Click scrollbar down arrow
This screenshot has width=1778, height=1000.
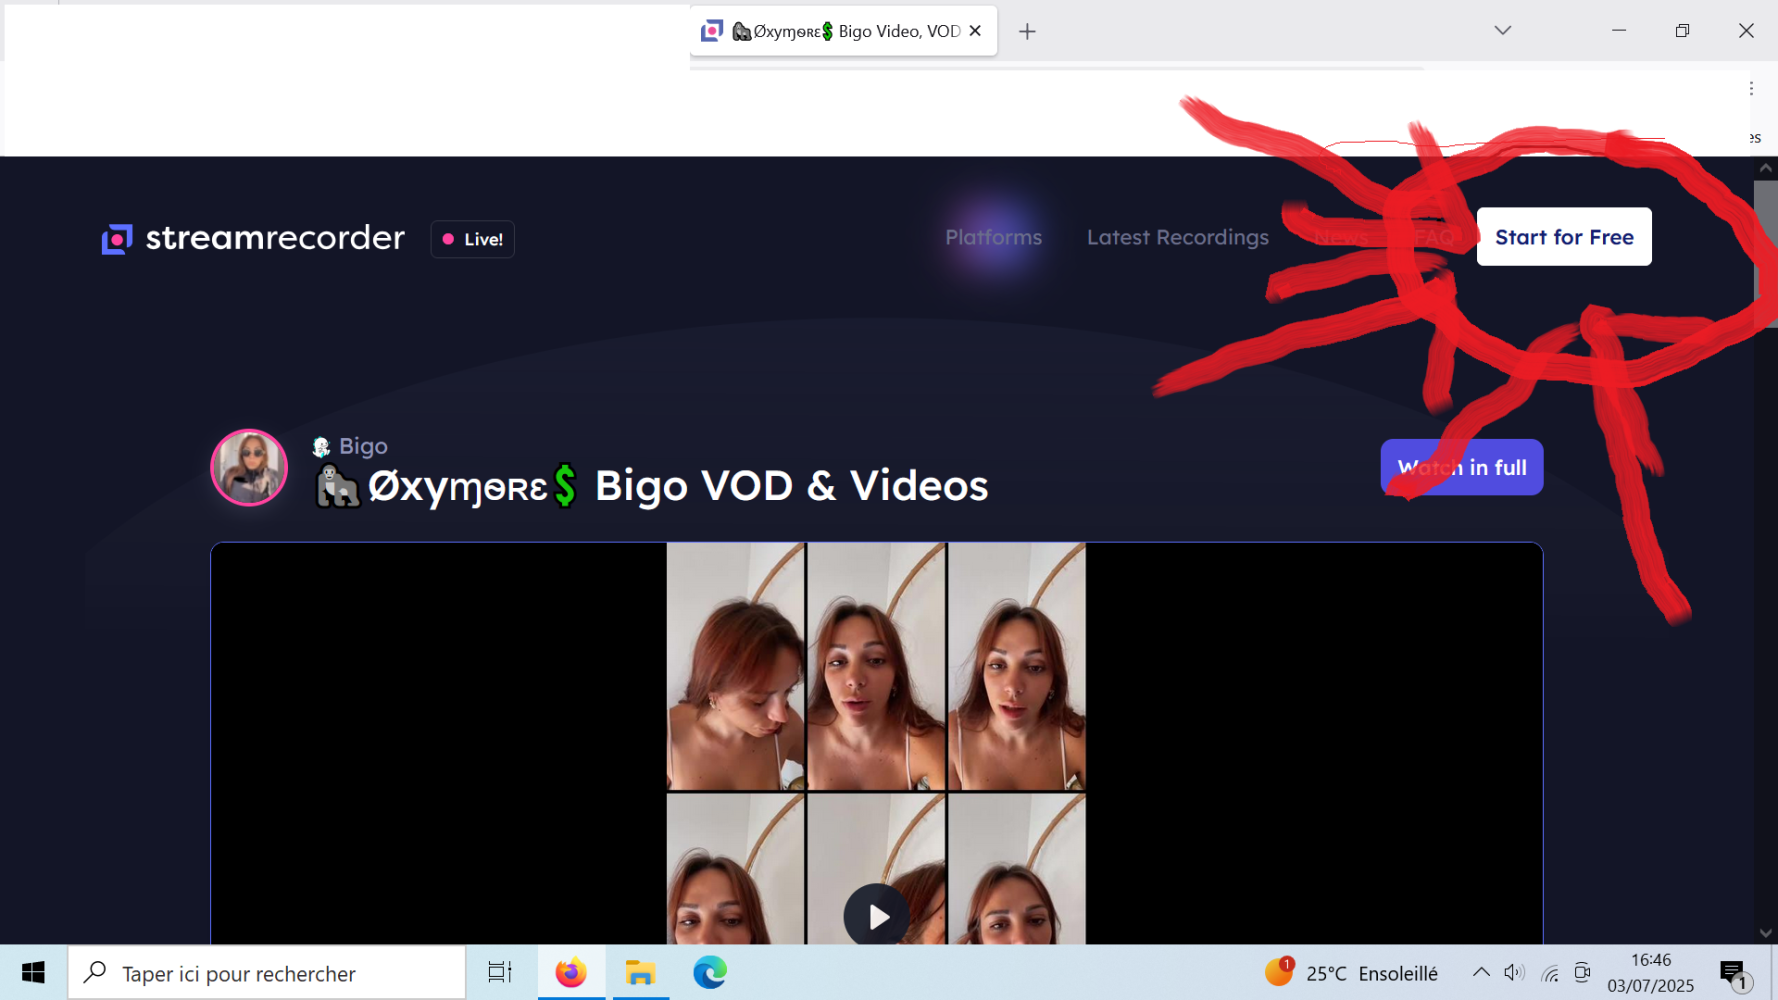1766,933
